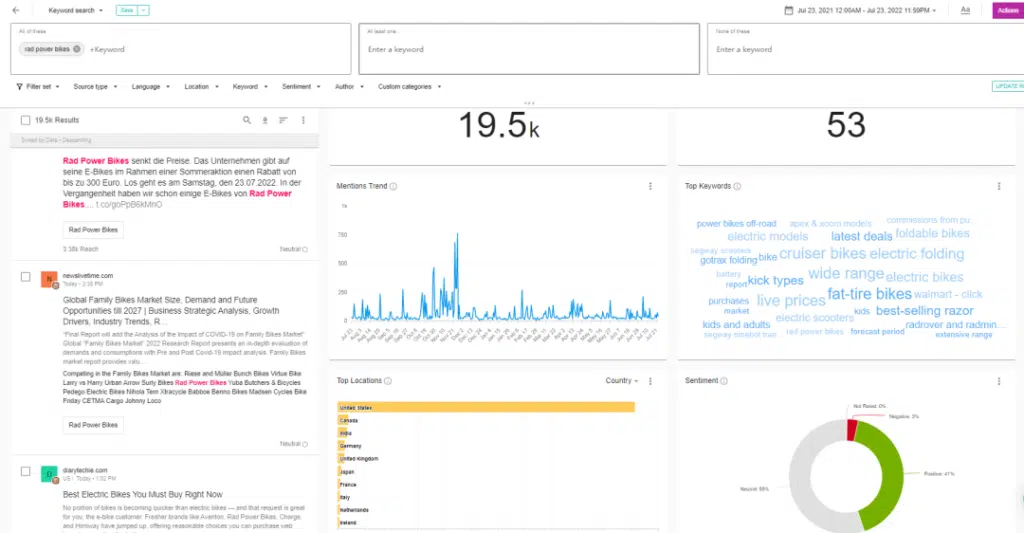
Task: Show info tooltip for Sentiment widget
Action: coord(724,381)
